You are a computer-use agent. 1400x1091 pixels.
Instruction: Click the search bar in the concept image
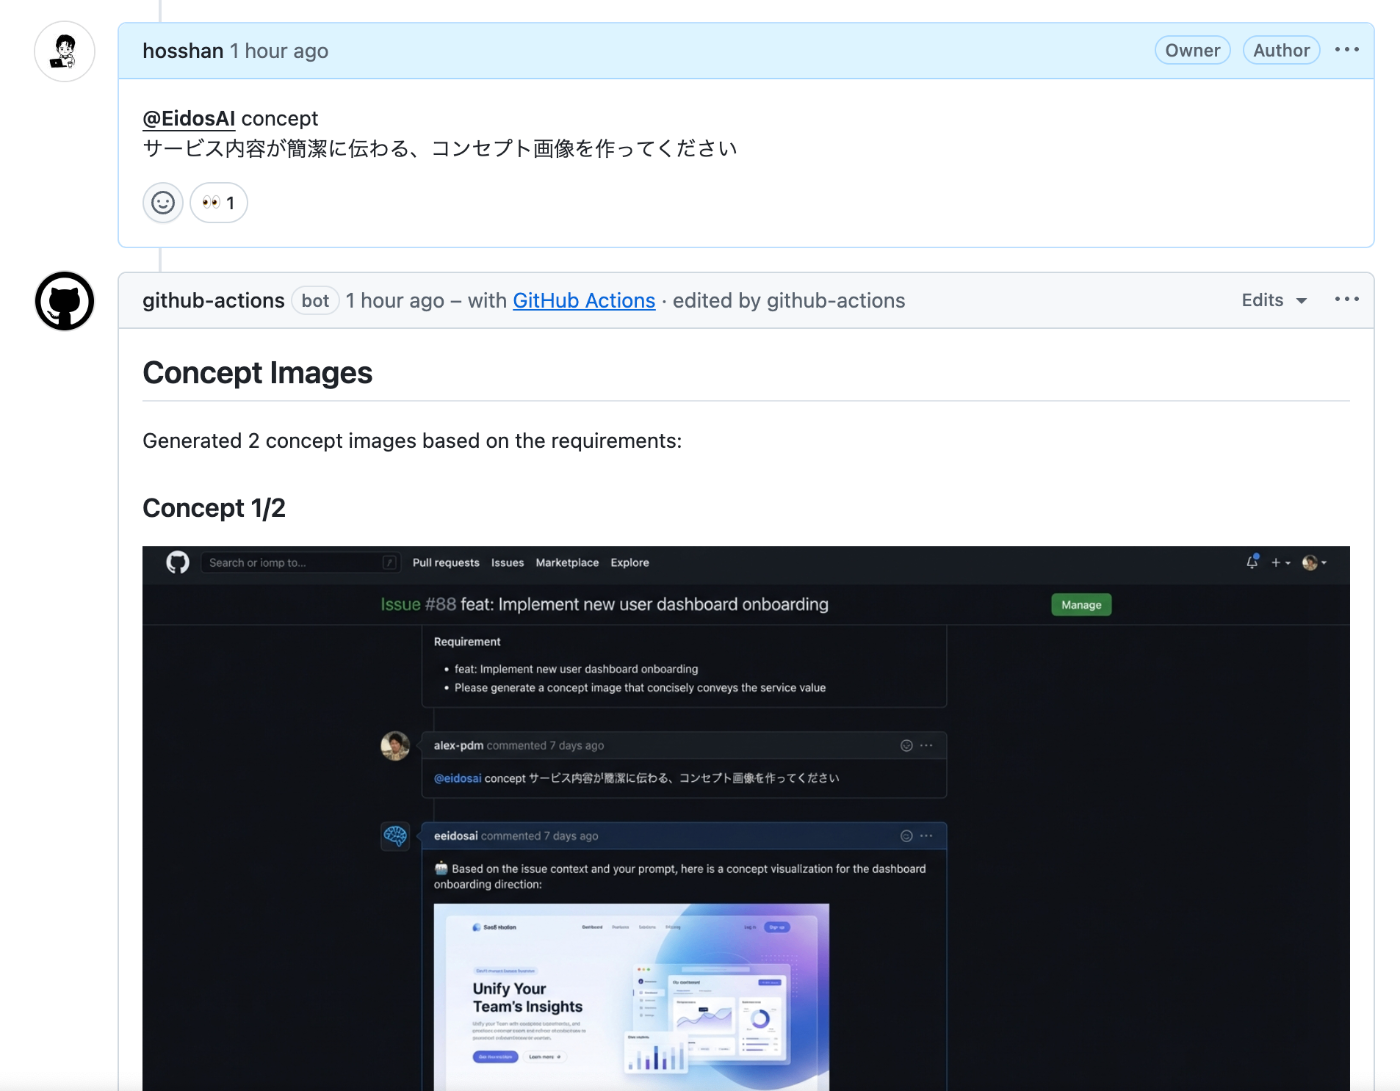[299, 562]
